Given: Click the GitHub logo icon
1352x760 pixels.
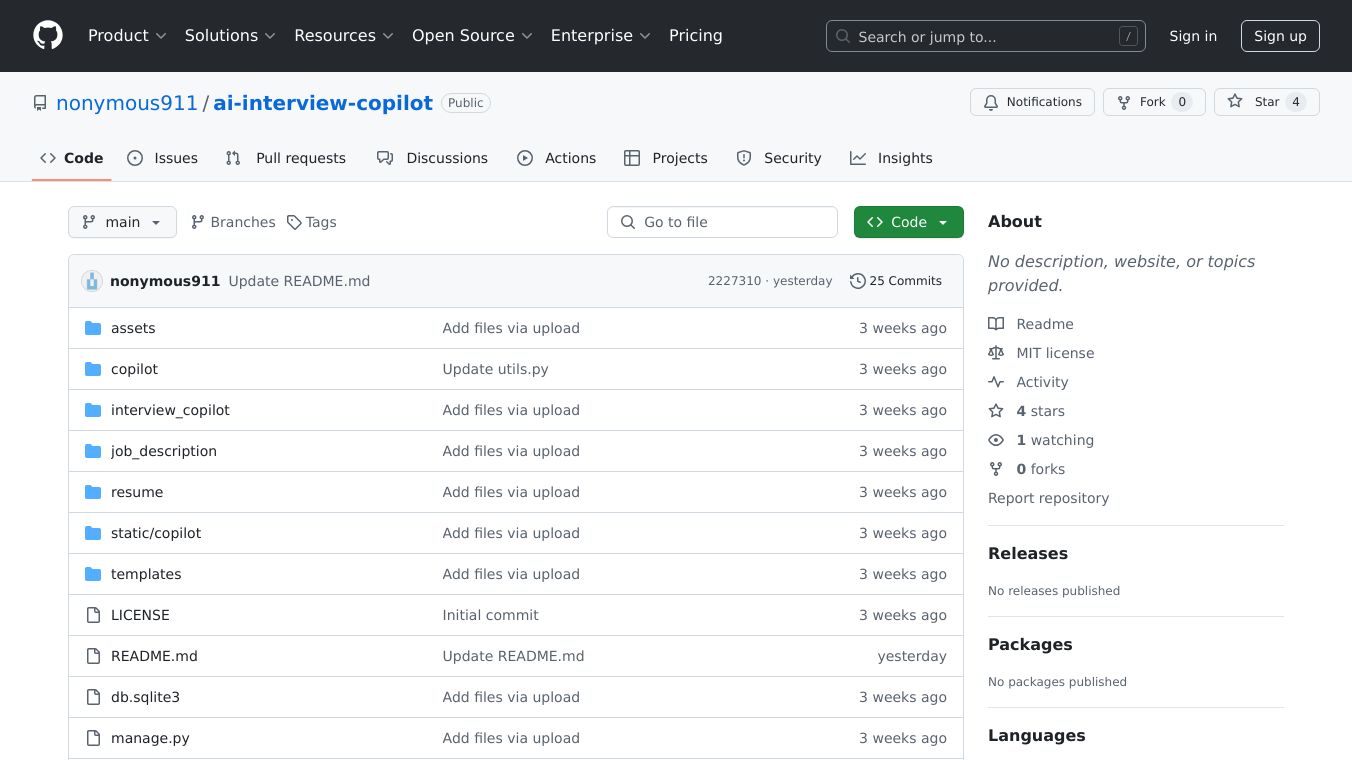Looking at the screenshot, I should click(48, 36).
